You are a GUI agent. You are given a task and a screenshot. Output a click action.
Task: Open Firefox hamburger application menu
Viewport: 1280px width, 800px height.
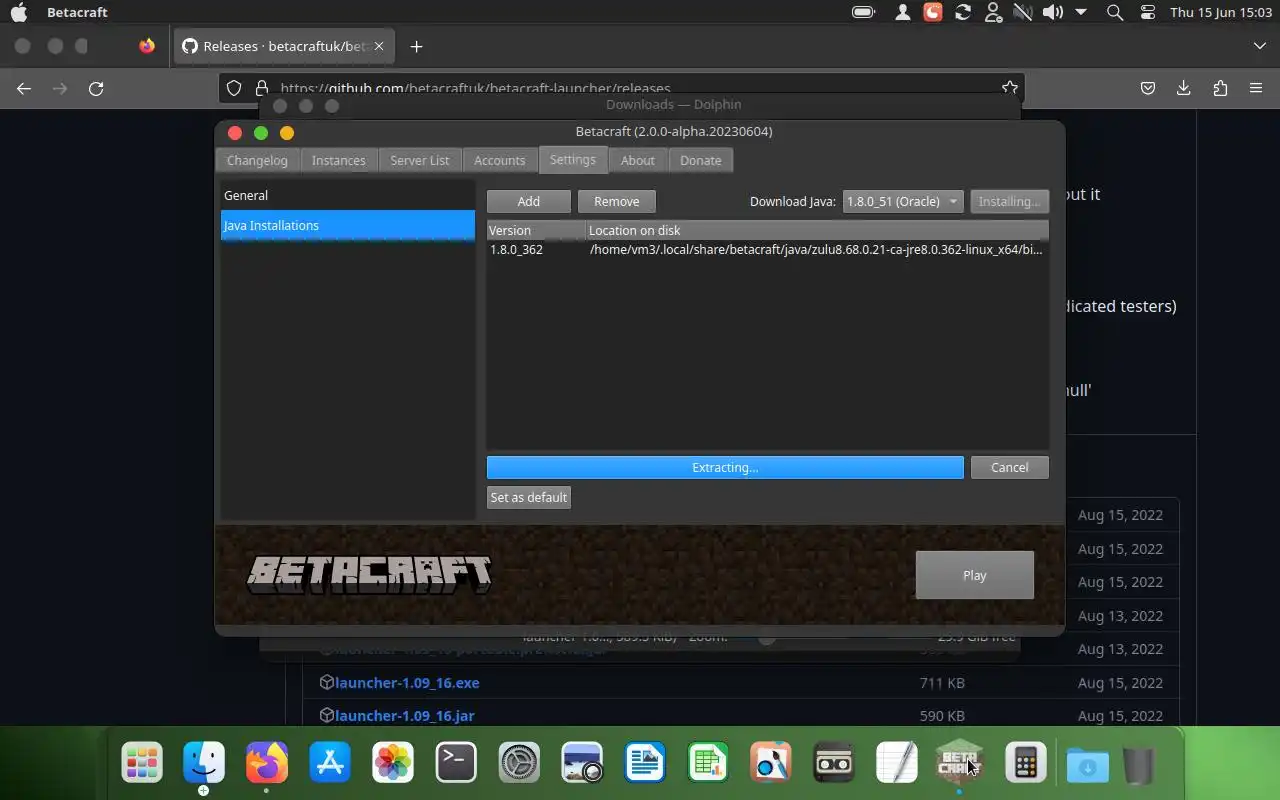[1256, 88]
